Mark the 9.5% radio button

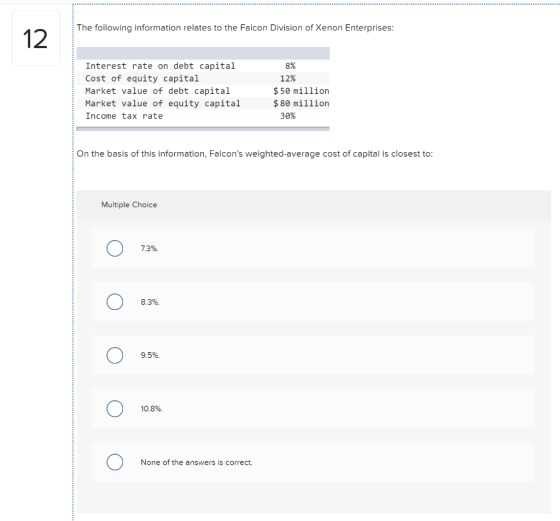115,355
